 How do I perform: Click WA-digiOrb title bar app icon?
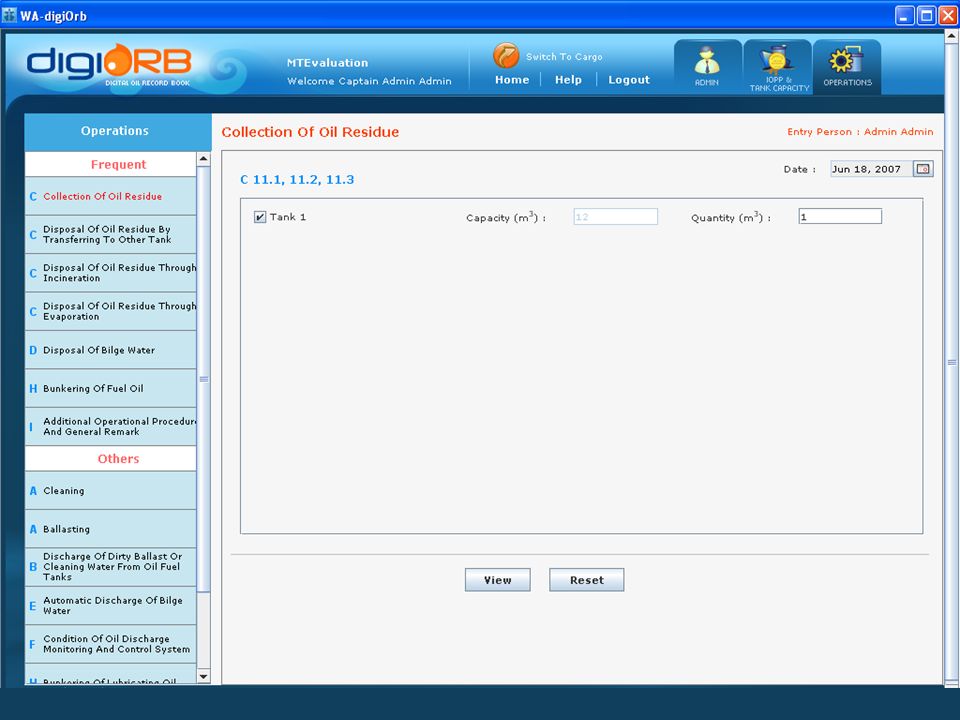pyautogui.click(x=9, y=15)
